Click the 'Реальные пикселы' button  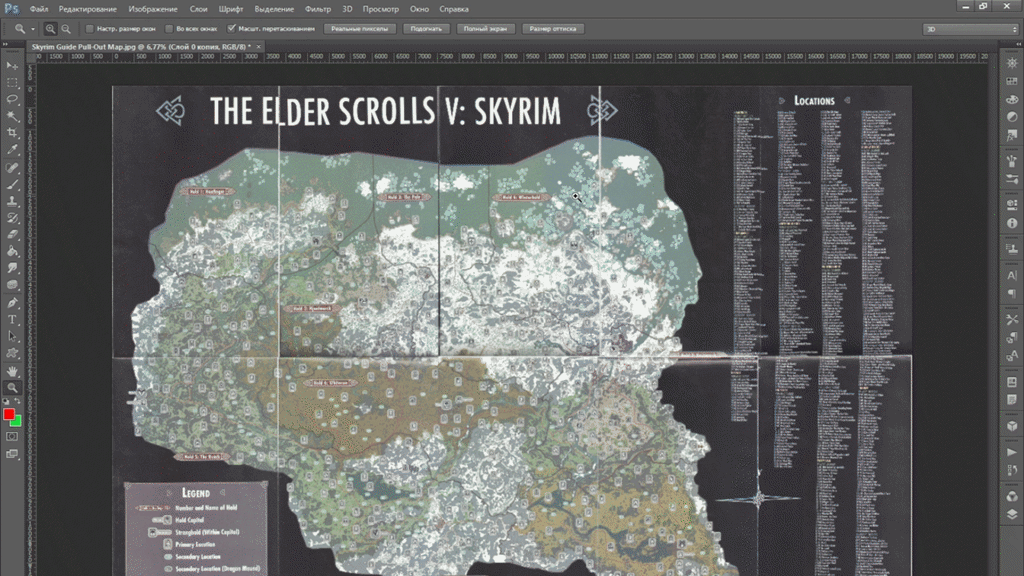click(359, 29)
